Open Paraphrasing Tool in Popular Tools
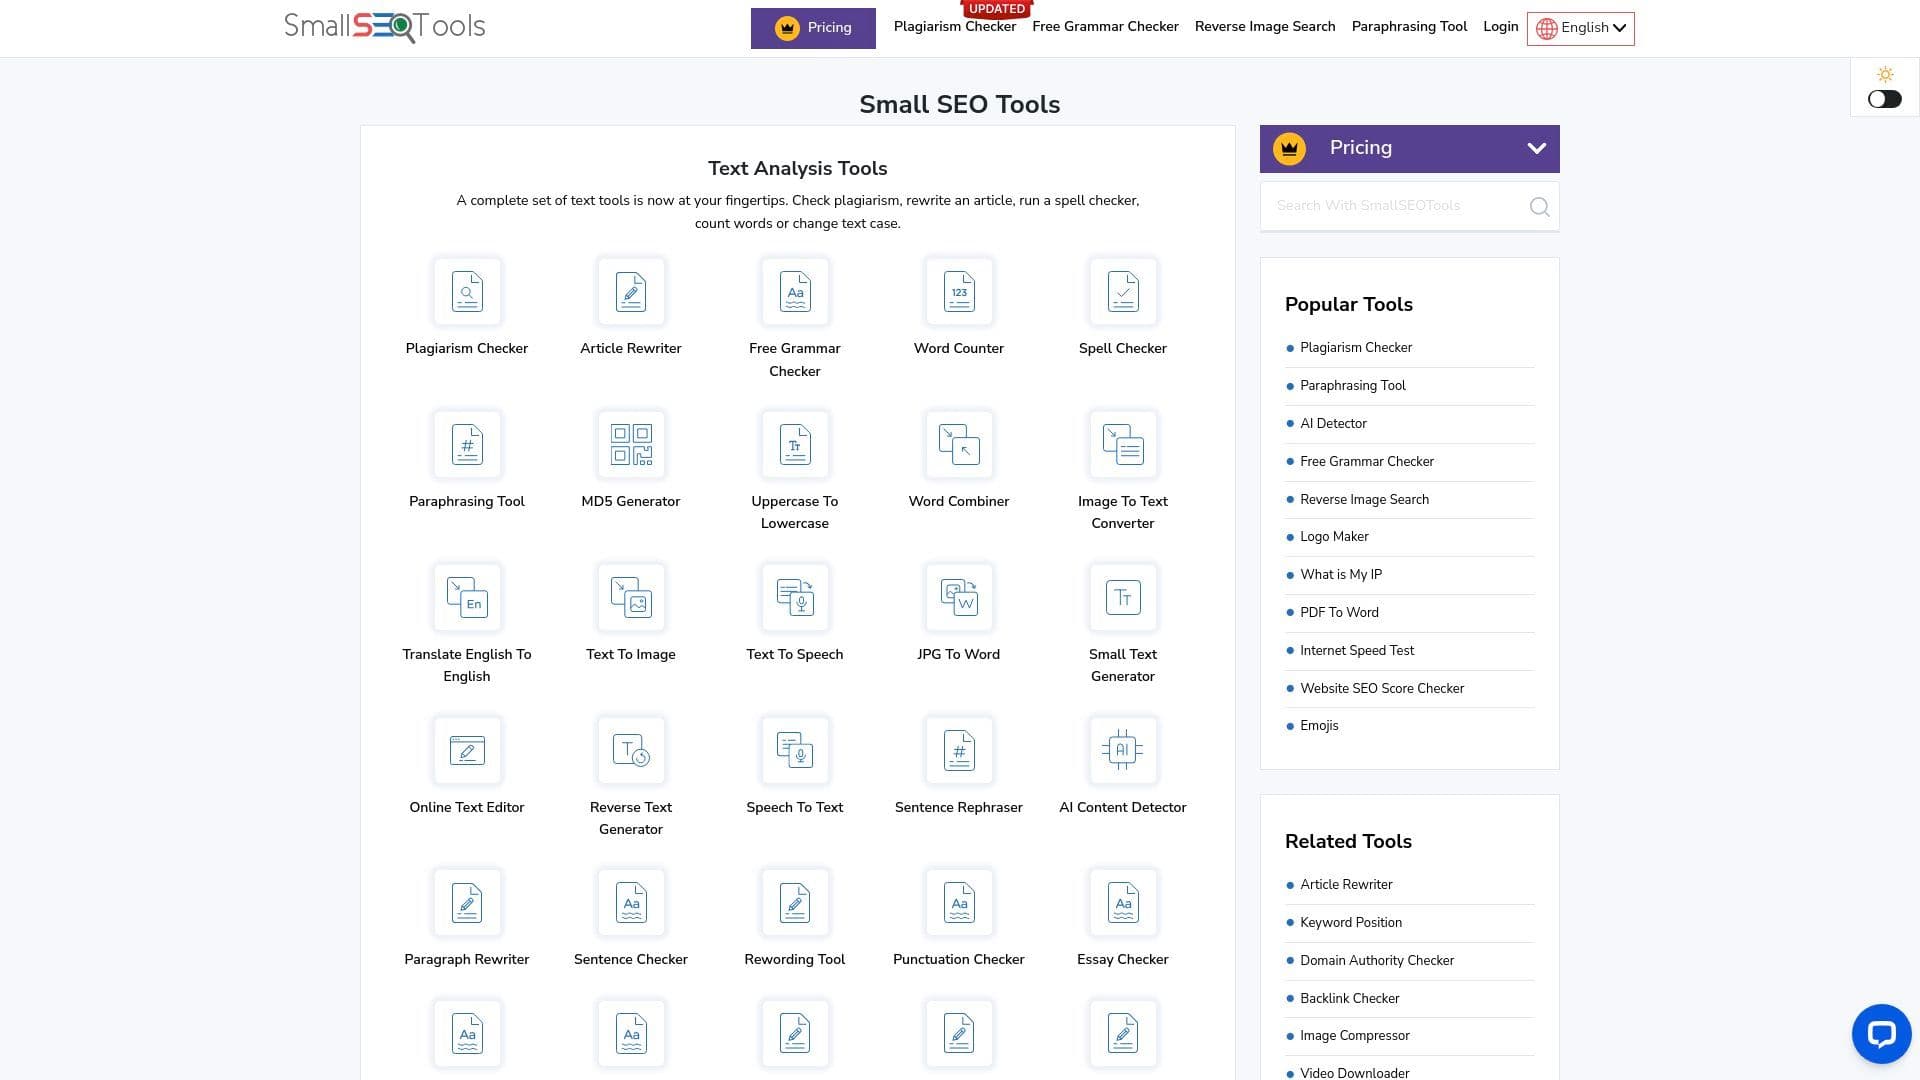1920x1080 pixels. point(1352,386)
